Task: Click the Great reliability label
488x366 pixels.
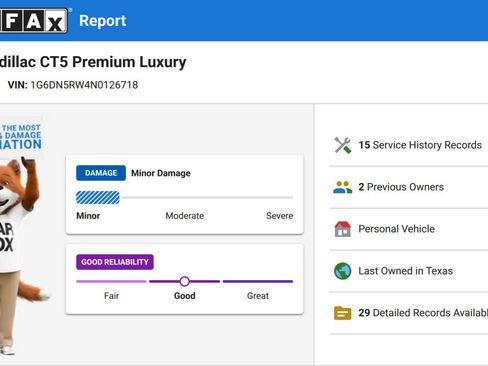Action: tap(258, 296)
